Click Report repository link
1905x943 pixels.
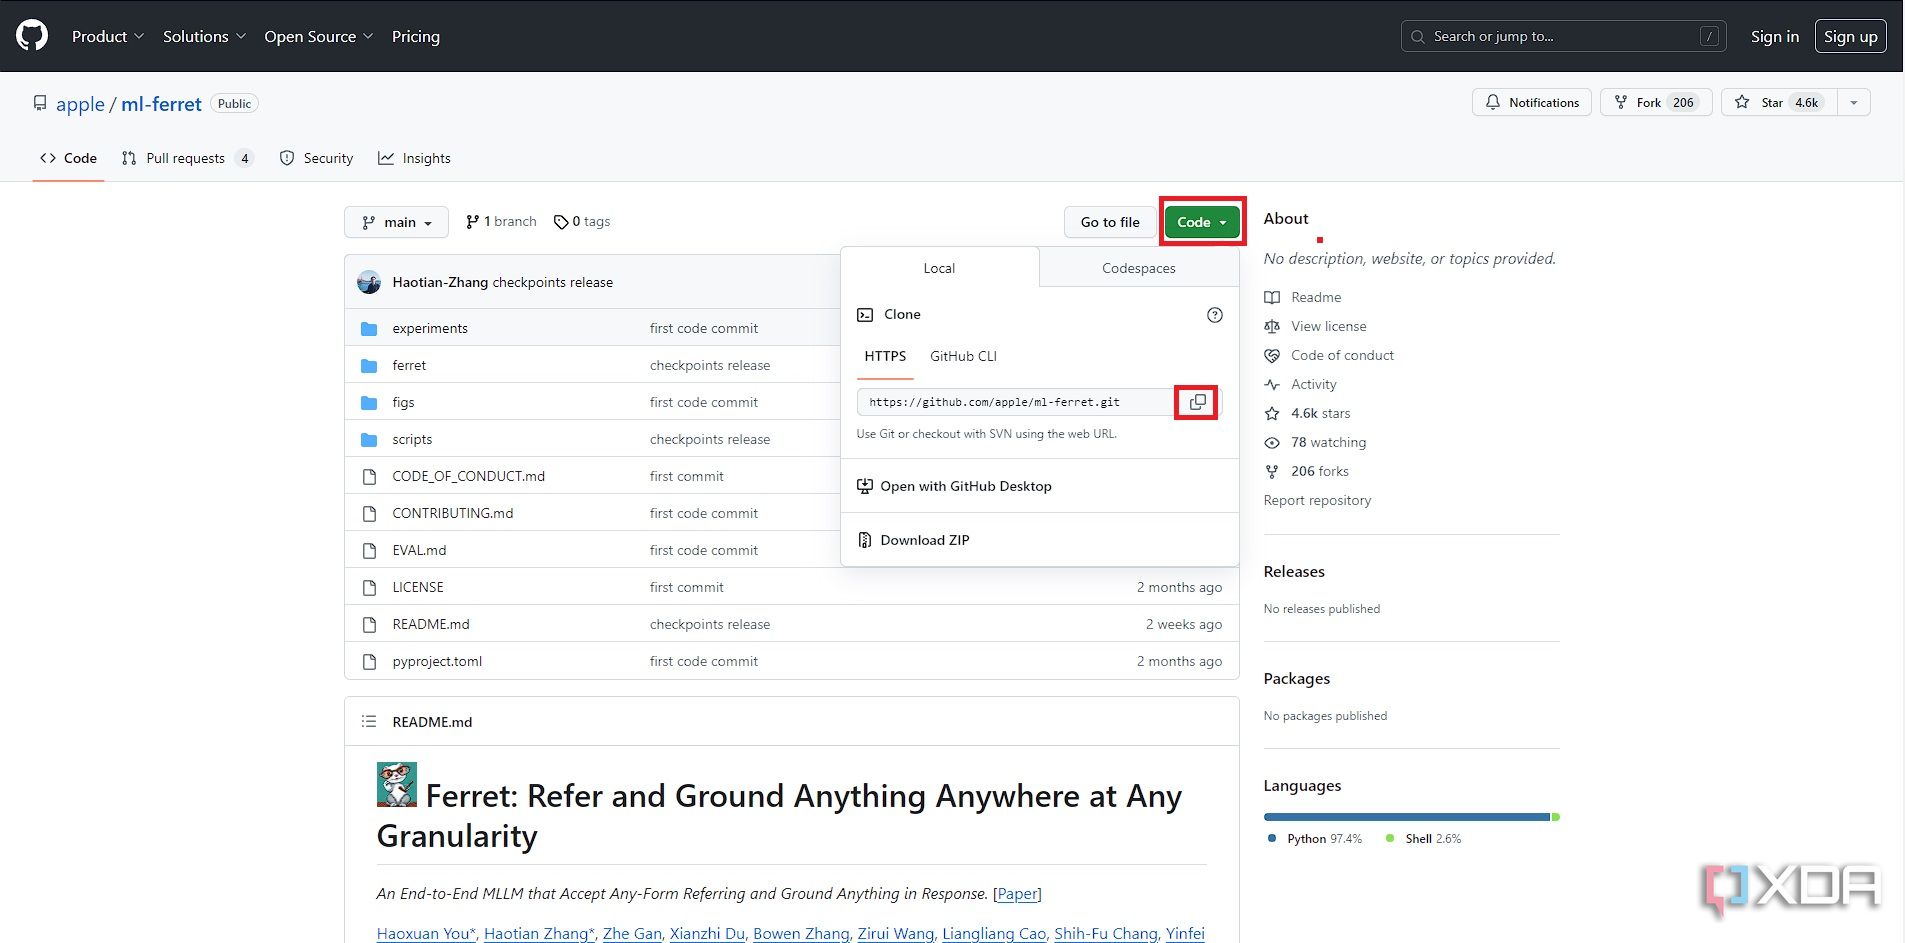click(x=1317, y=500)
